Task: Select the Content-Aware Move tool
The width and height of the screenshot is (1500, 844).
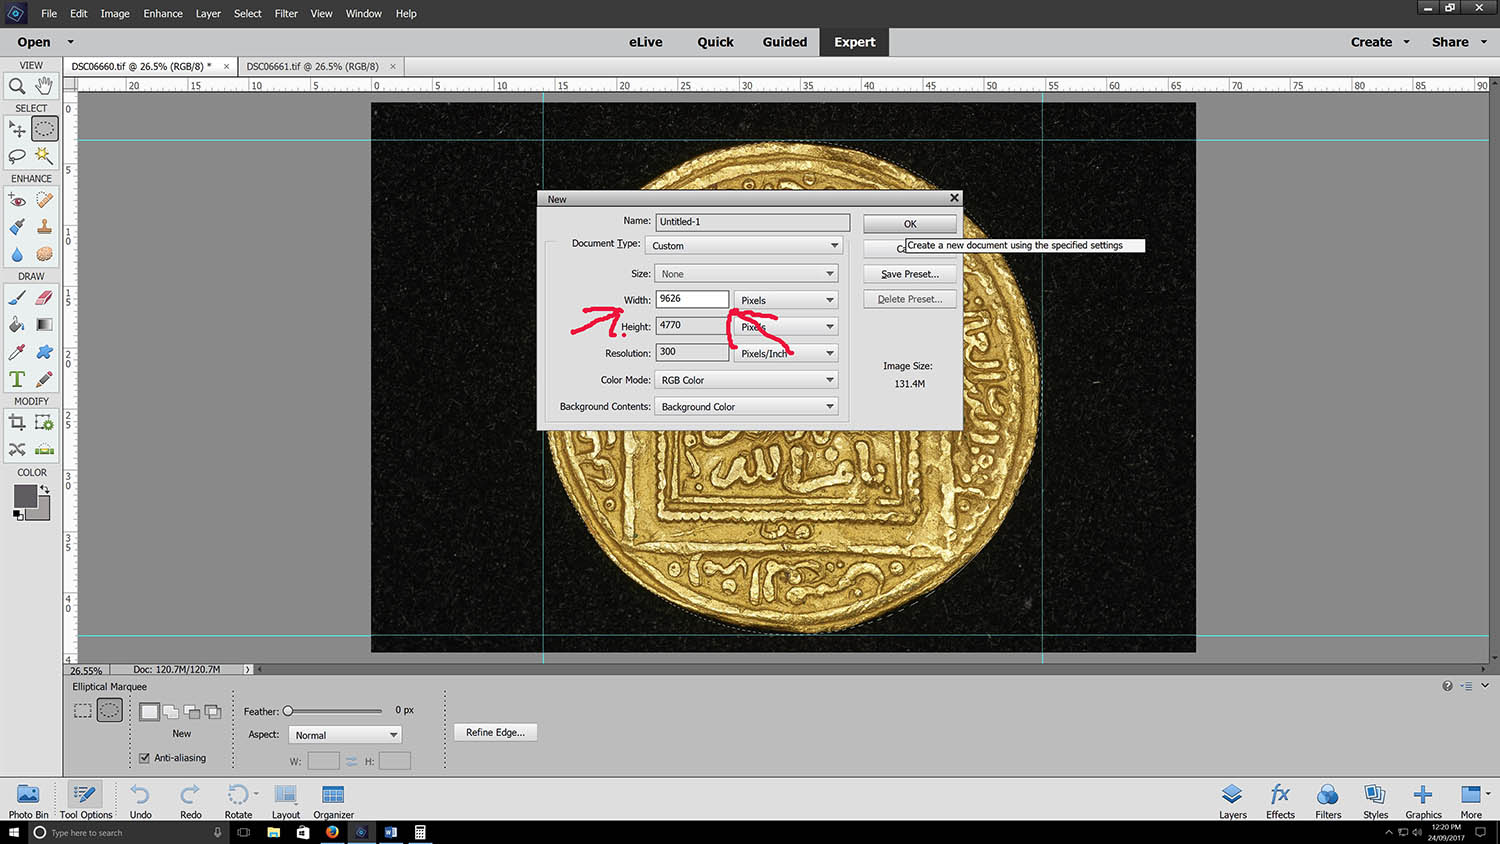Action: (x=17, y=450)
